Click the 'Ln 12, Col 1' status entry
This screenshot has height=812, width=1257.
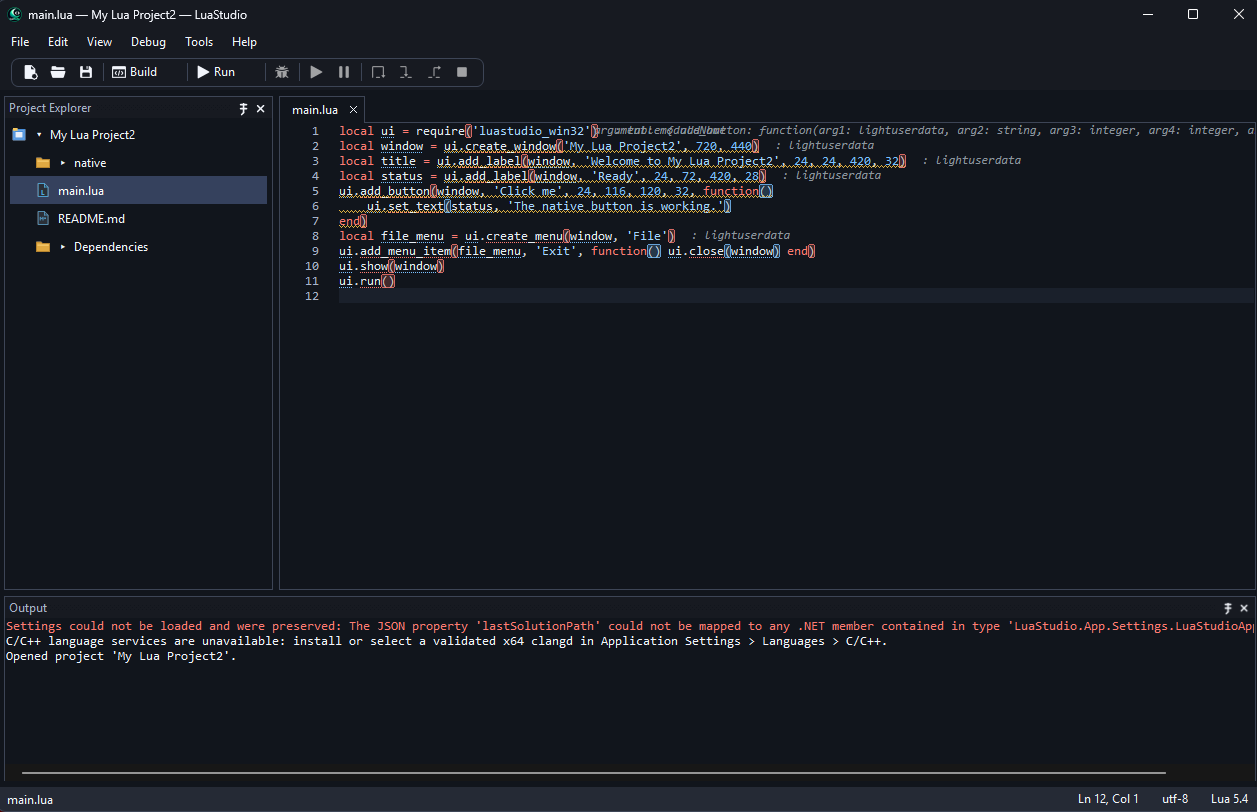[1108, 799]
